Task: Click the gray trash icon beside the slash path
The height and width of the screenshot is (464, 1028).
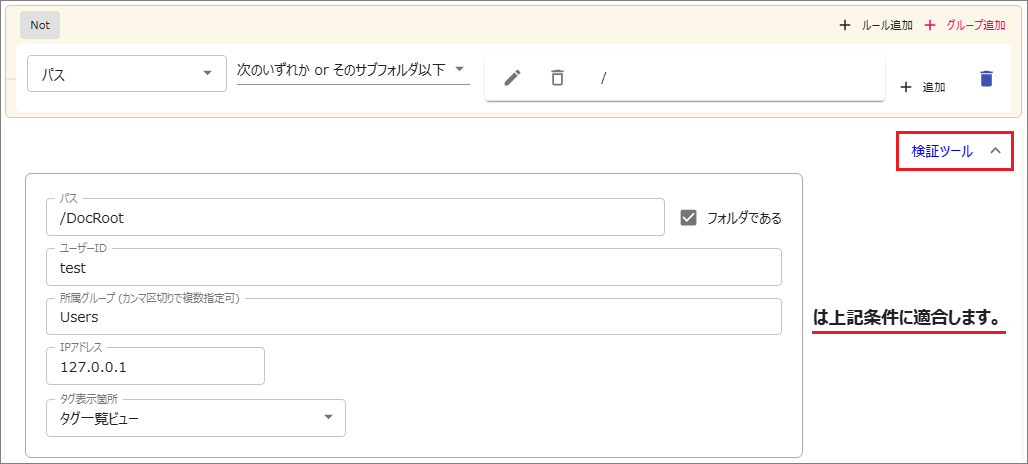Action: (558, 78)
